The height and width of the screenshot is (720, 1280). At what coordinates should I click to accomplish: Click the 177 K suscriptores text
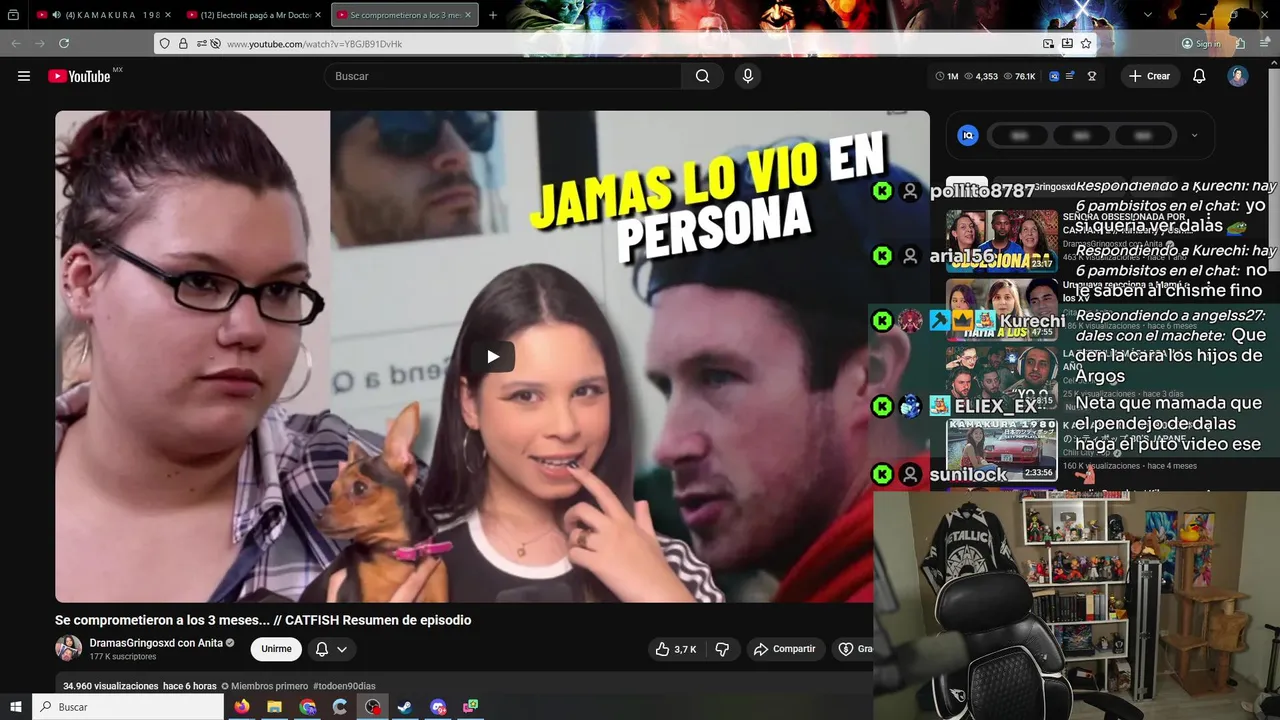(123, 657)
